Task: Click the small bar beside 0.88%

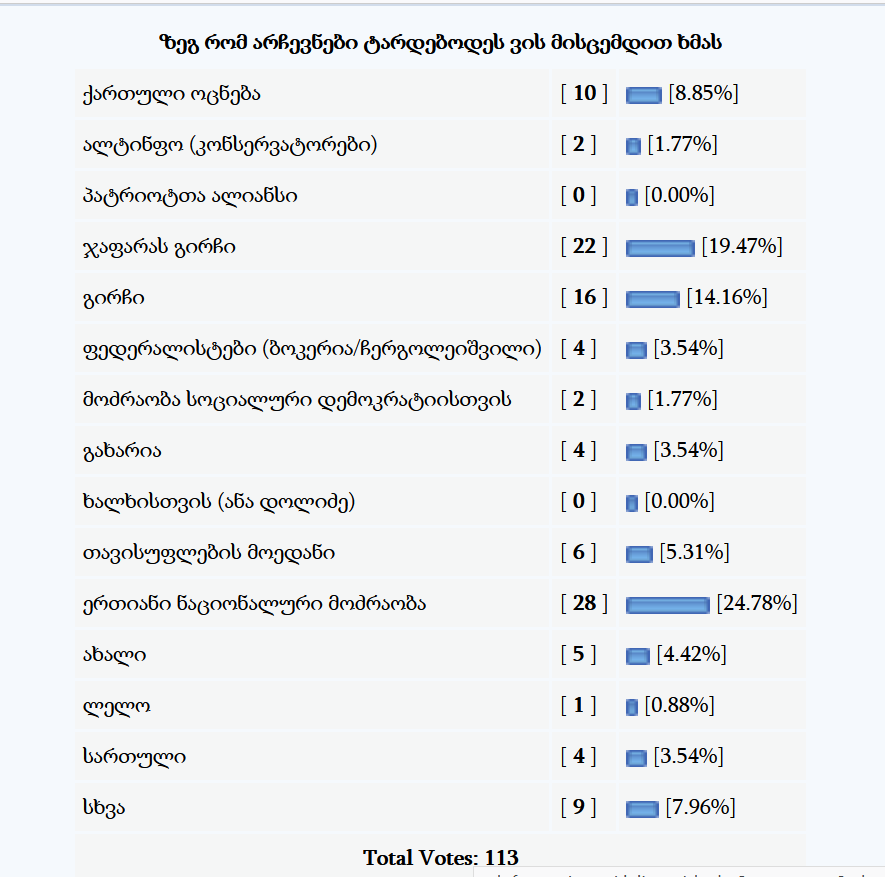Action: coord(632,706)
